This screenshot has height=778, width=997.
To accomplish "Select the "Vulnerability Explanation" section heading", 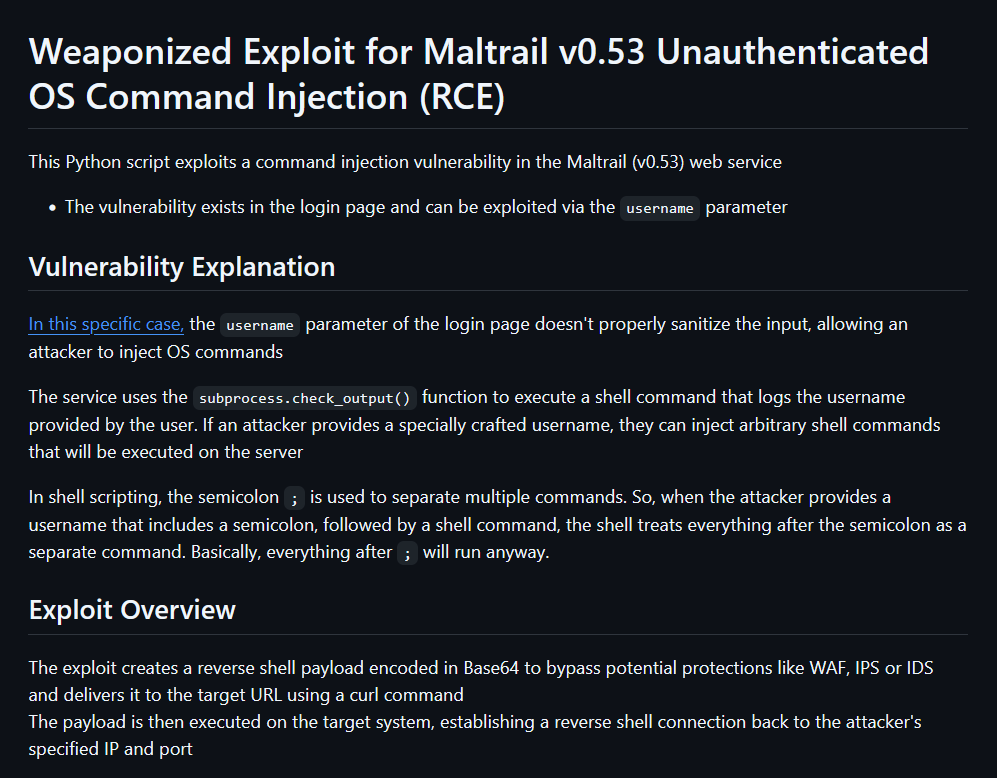I will 182,267.
